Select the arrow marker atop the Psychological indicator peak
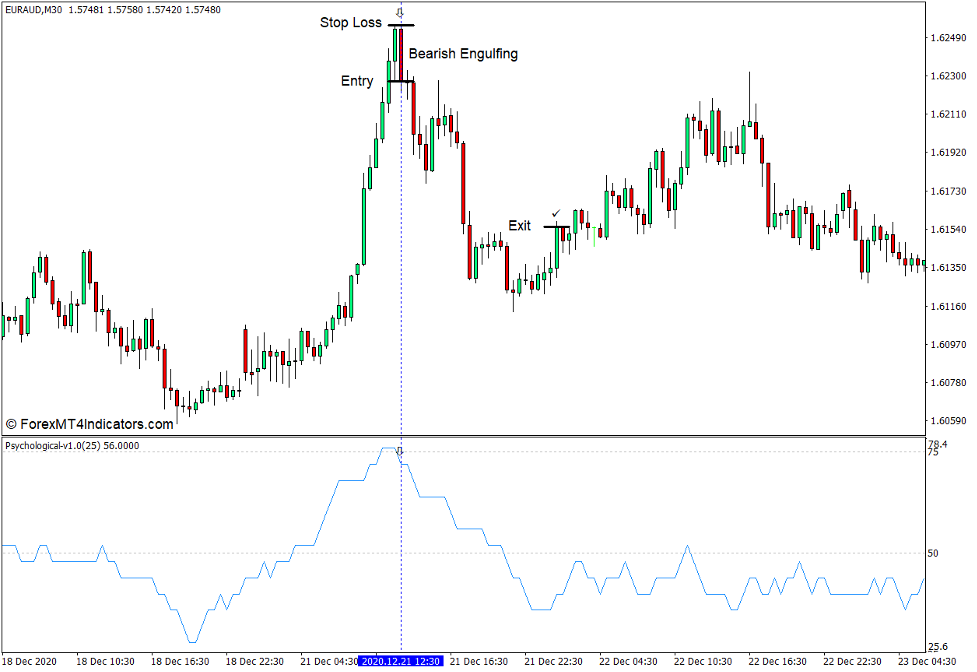This screenshot has height=672, width=977. point(400,452)
